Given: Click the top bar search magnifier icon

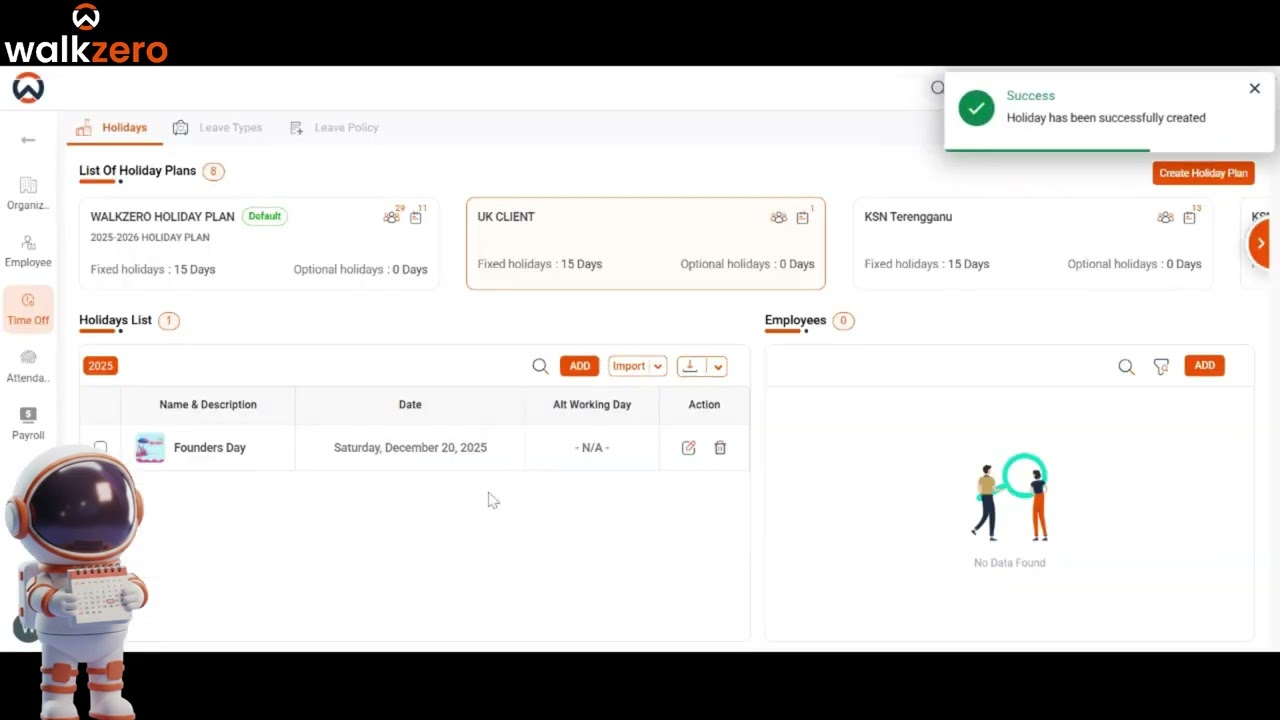Looking at the screenshot, I should [938, 88].
